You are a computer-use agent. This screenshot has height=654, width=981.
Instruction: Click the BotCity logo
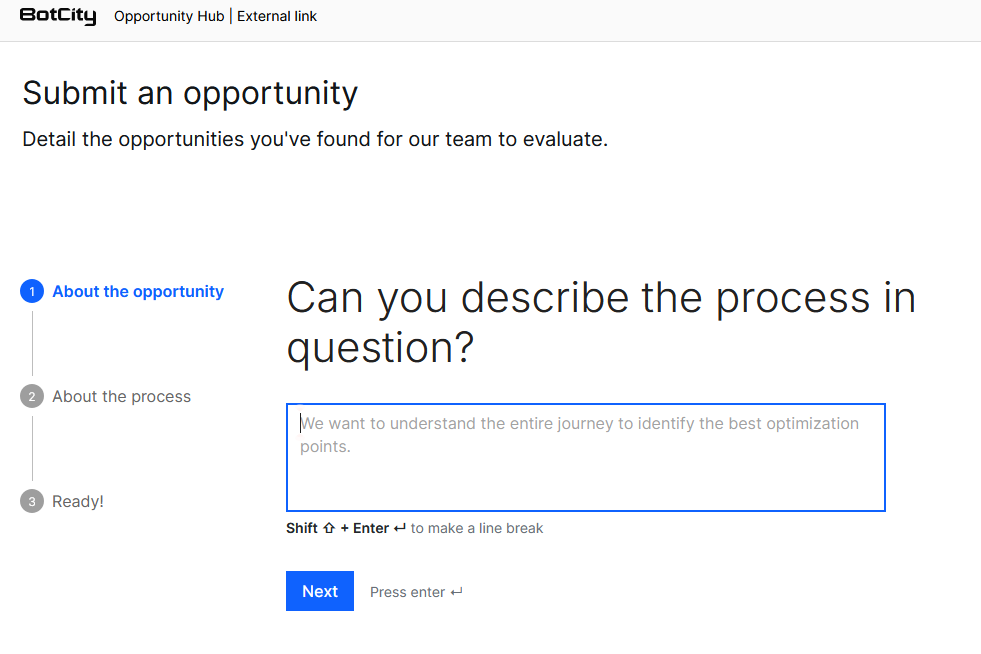coord(58,15)
